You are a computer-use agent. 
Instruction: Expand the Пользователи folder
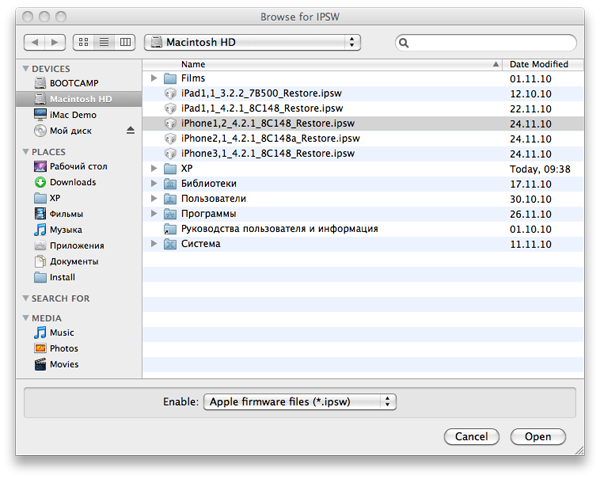(x=154, y=198)
